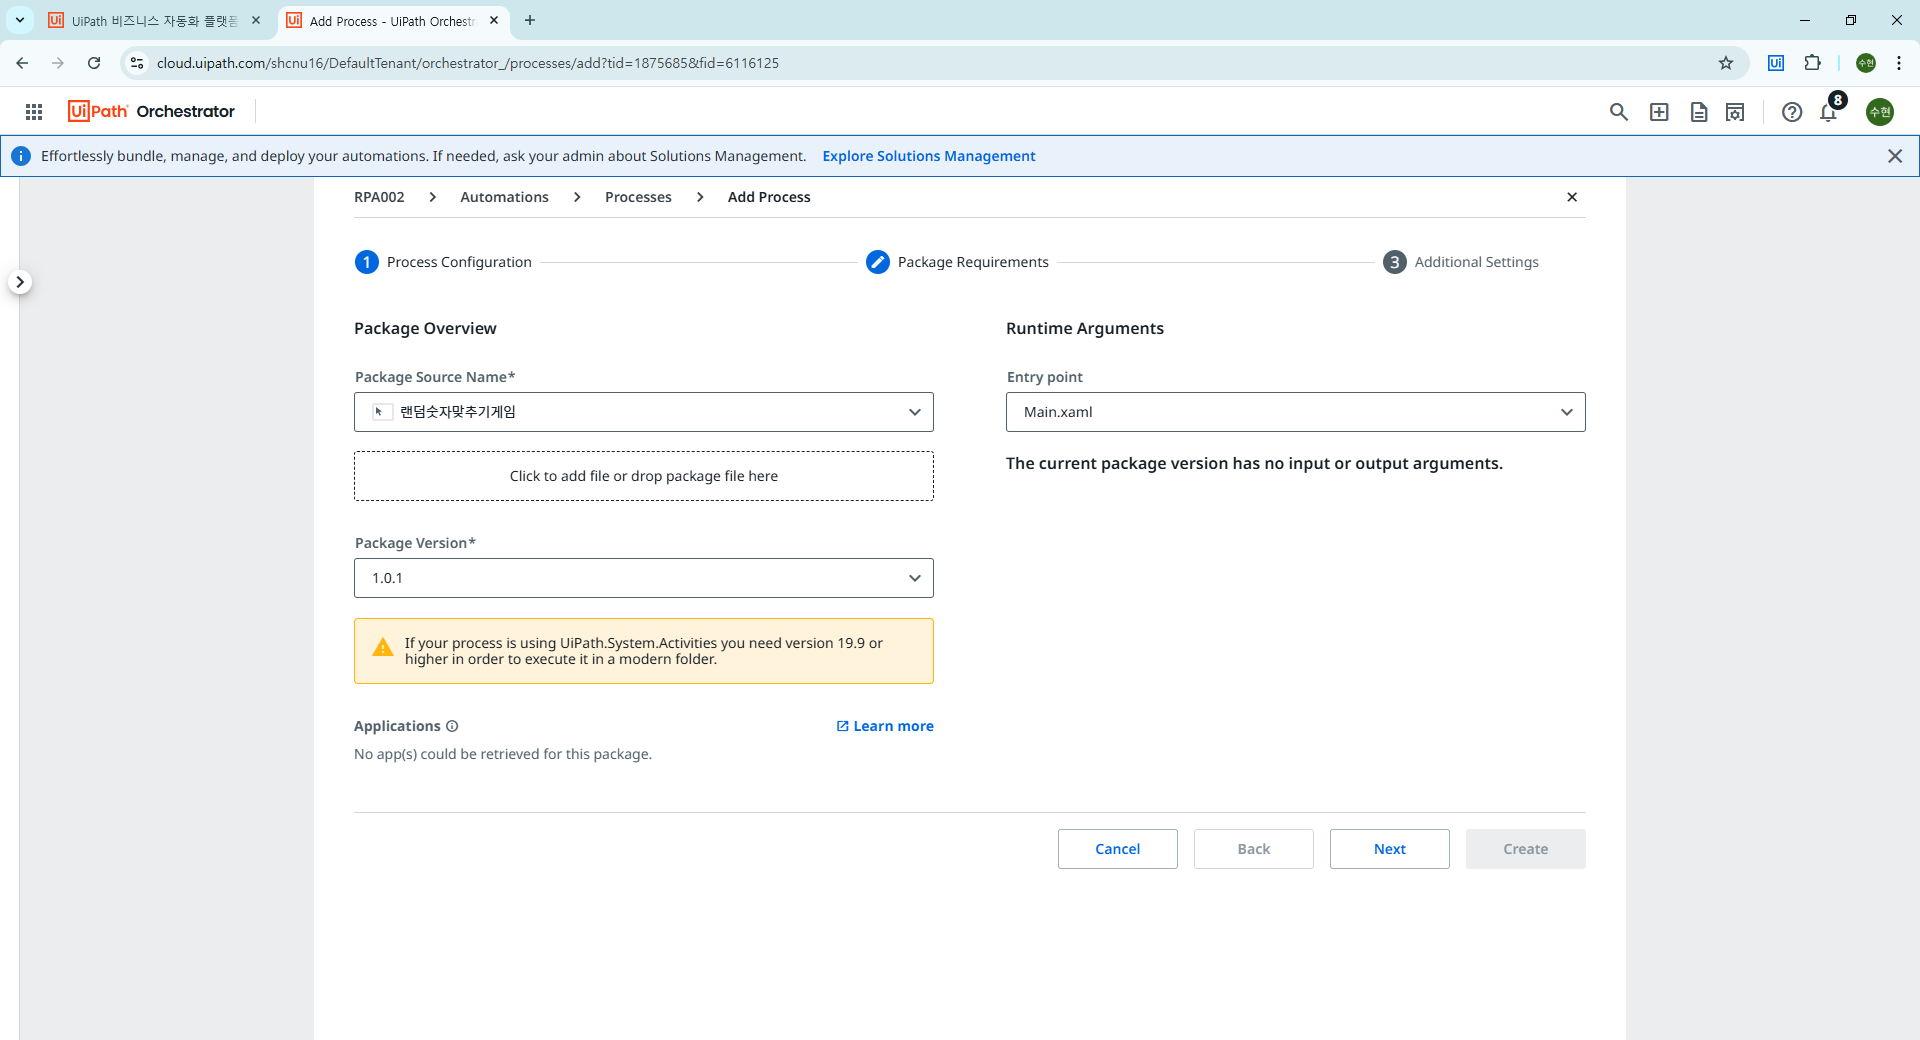The height and width of the screenshot is (1040, 1920).
Task: Click the browser address bar URL
Action: click(x=468, y=63)
